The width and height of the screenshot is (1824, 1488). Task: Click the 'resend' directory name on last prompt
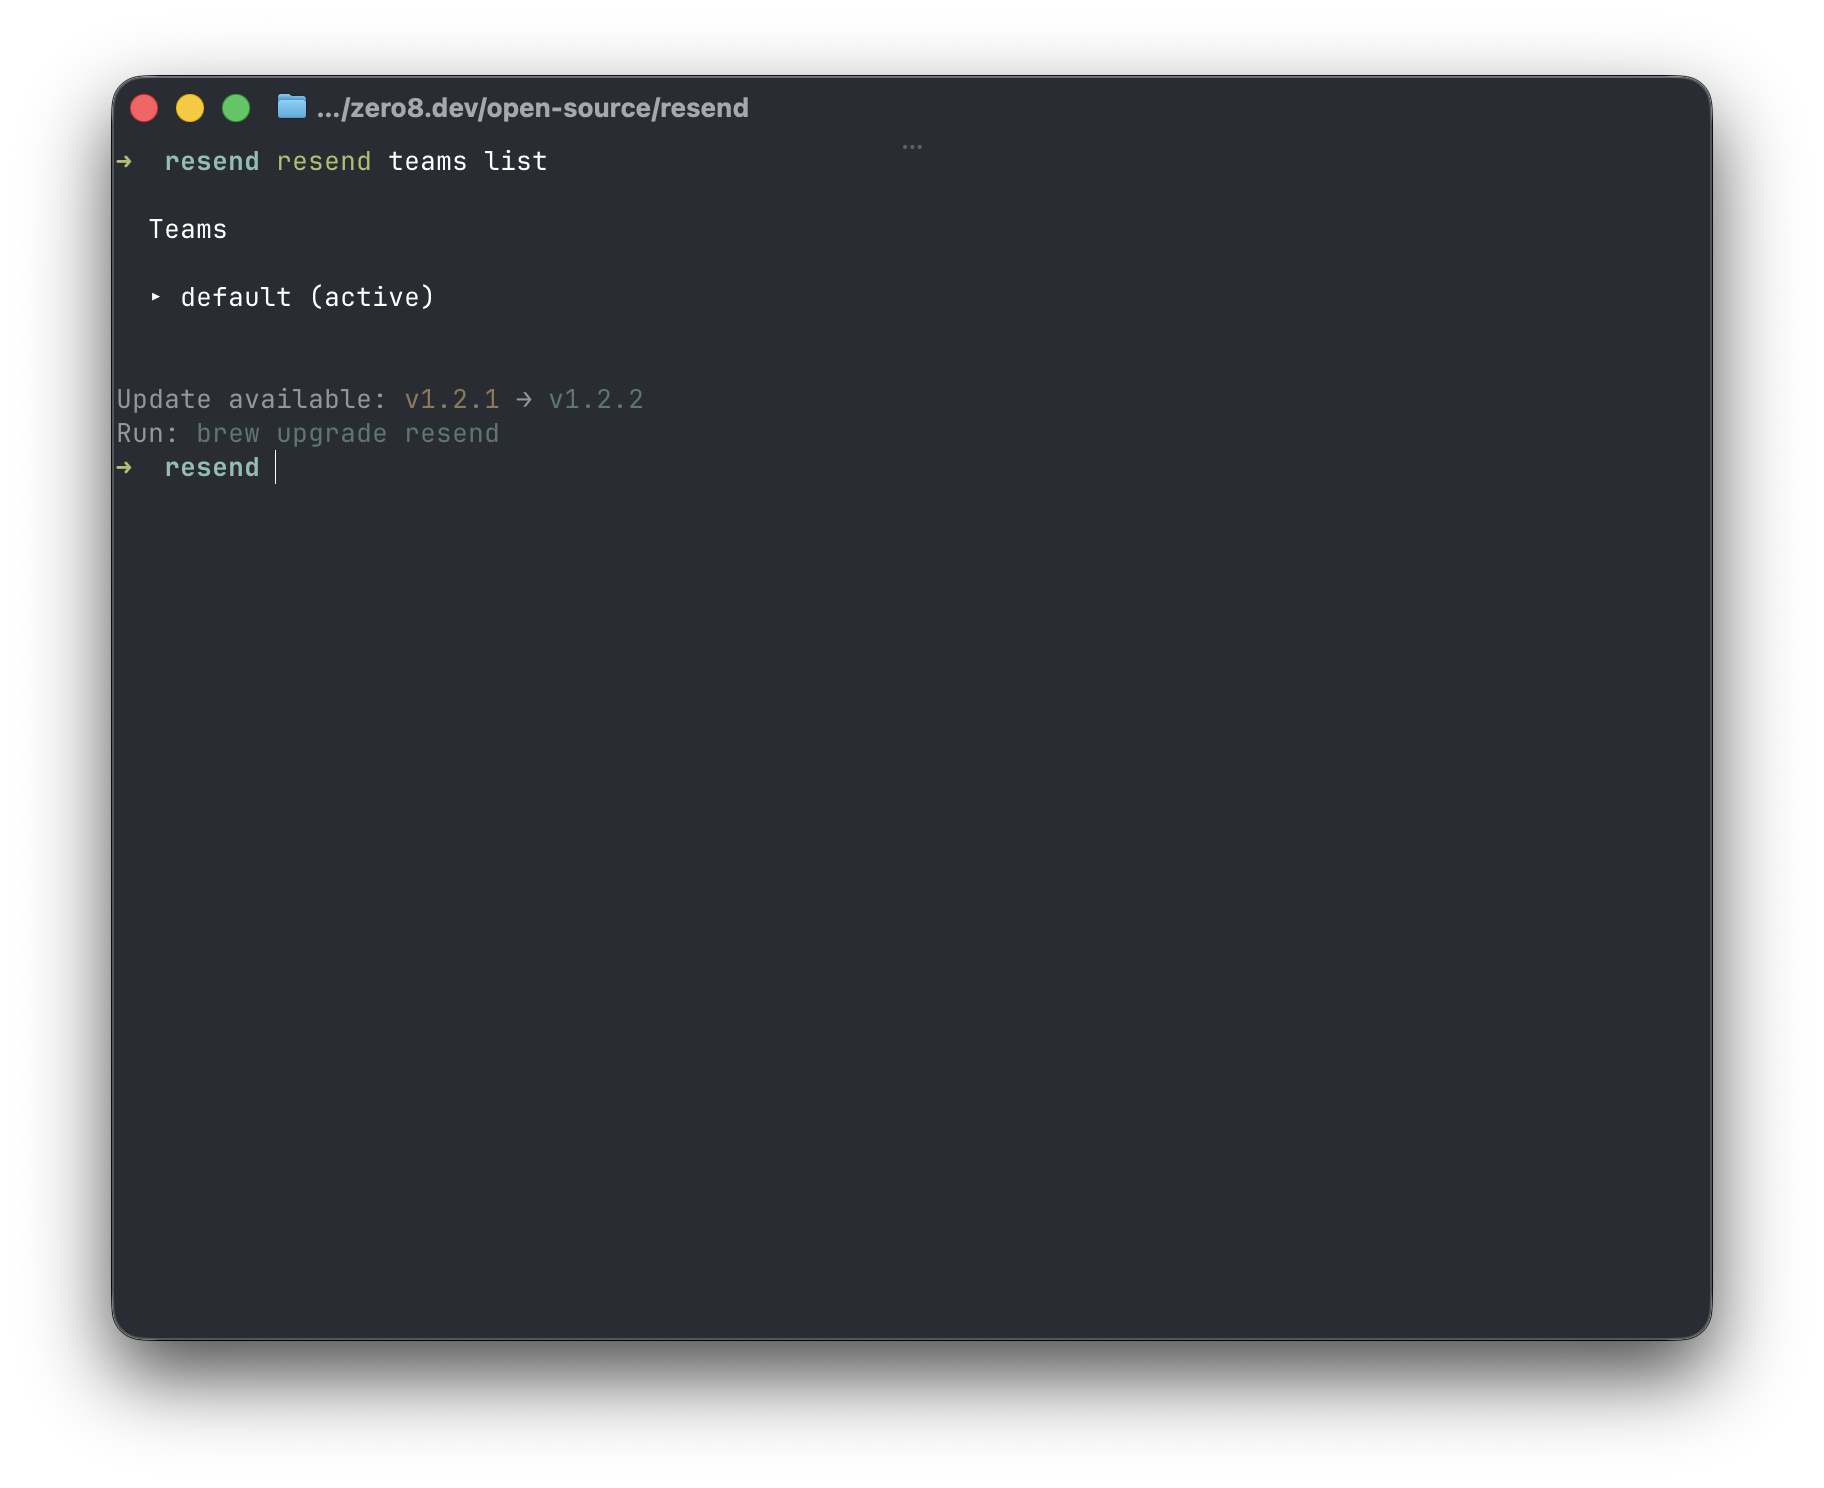[x=212, y=467]
